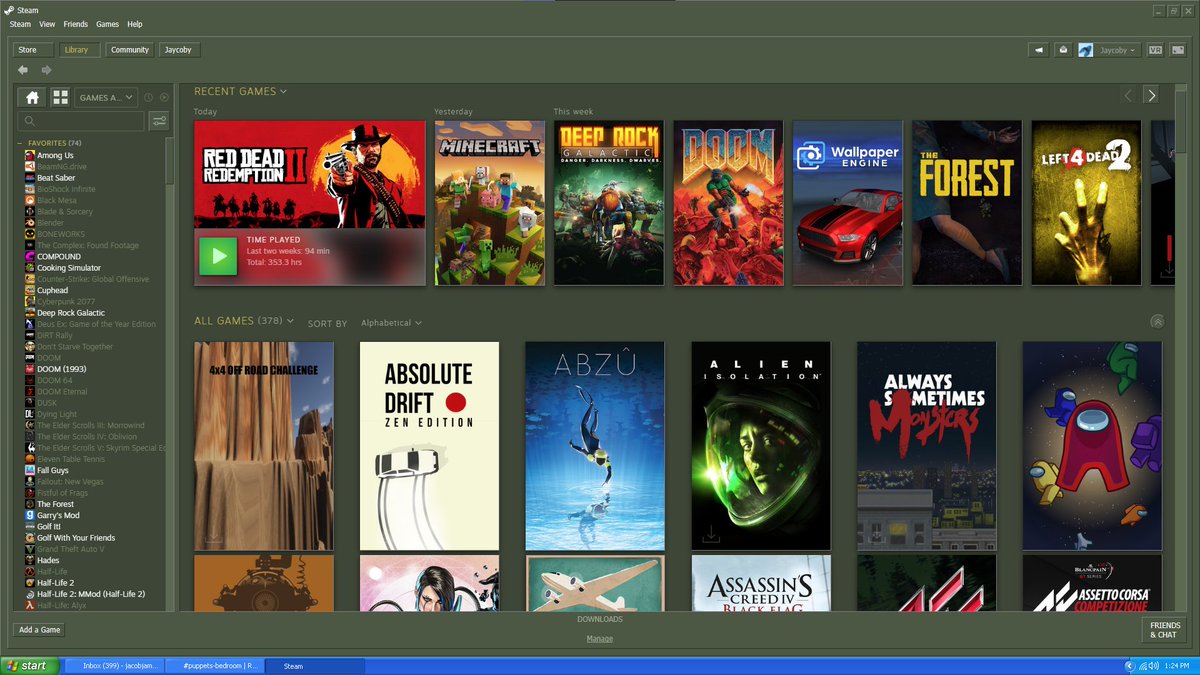The width and height of the screenshot is (1200, 675).
Task: Click the Windows Start button
Action: (28, 665)
